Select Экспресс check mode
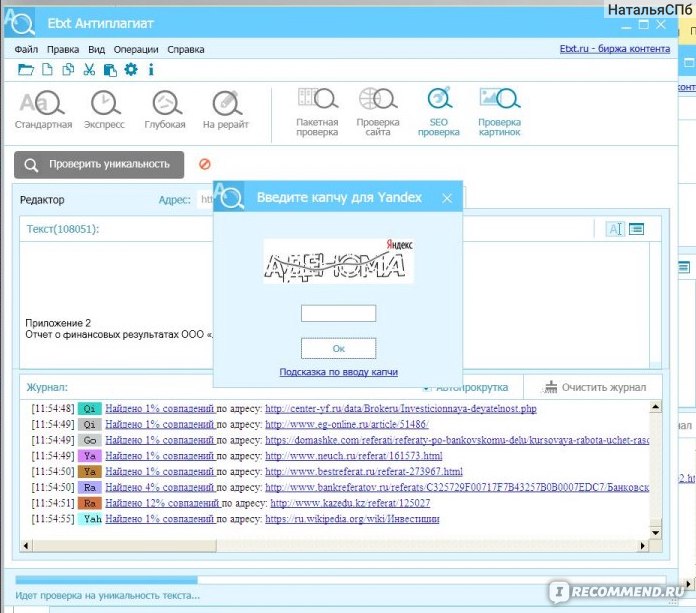 pos(104,110)
